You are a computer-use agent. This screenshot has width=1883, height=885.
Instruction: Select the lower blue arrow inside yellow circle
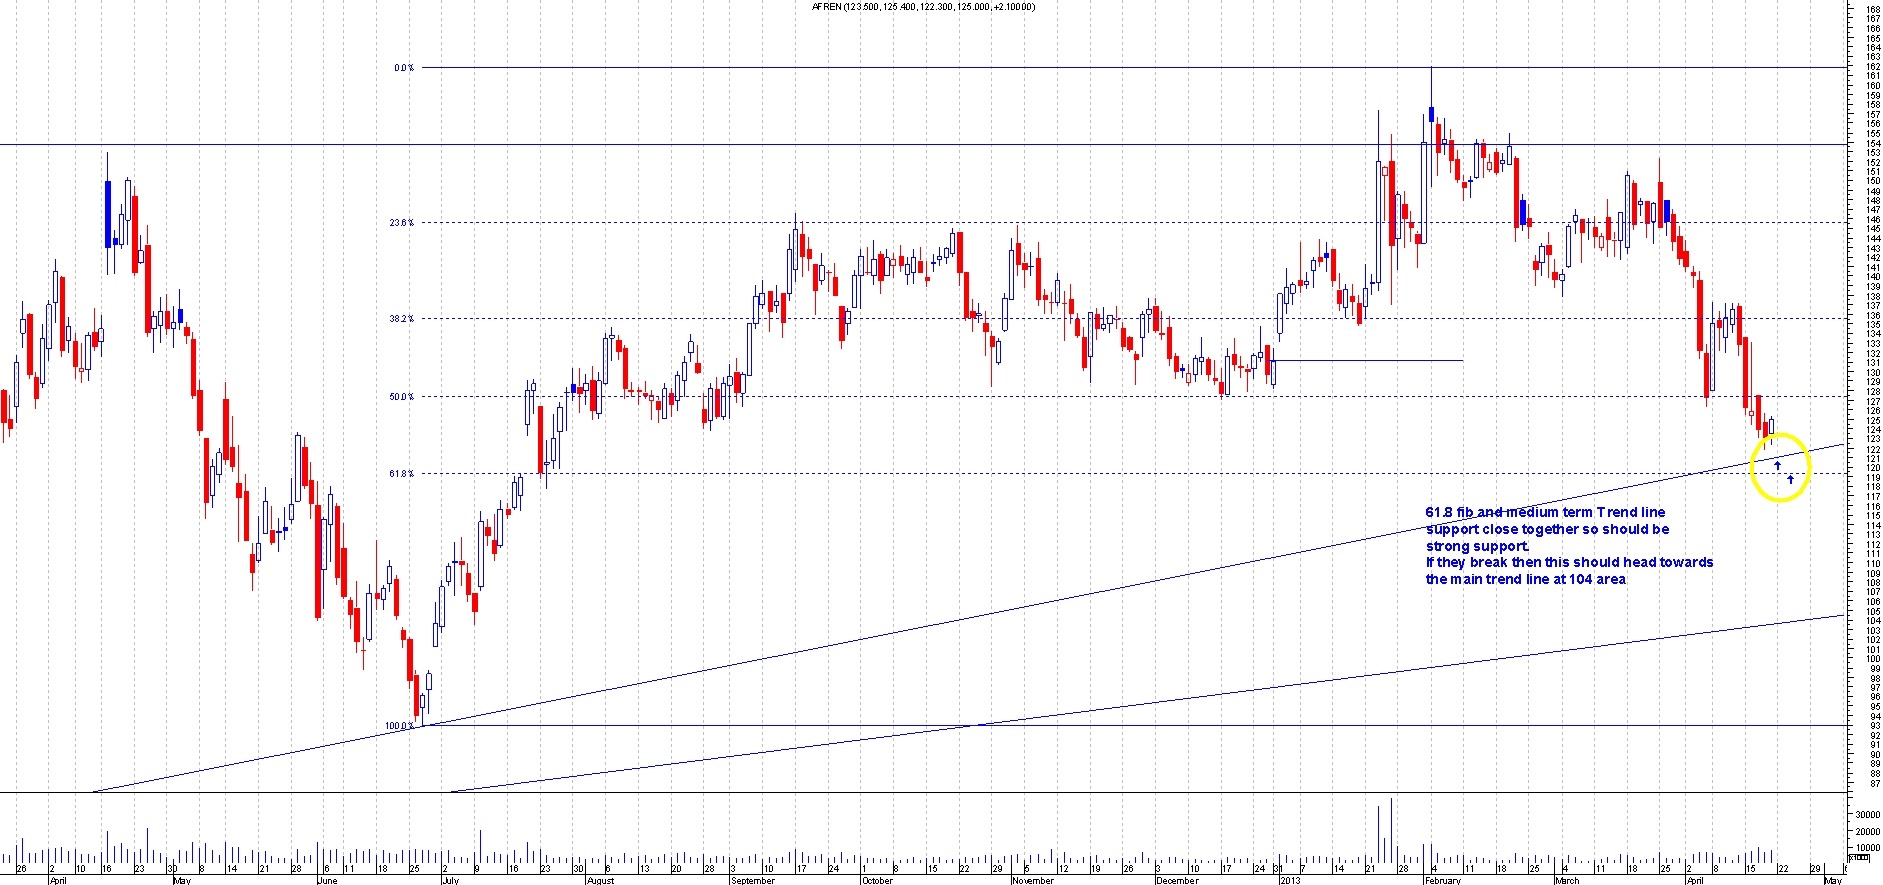(x=1790, y=480)
